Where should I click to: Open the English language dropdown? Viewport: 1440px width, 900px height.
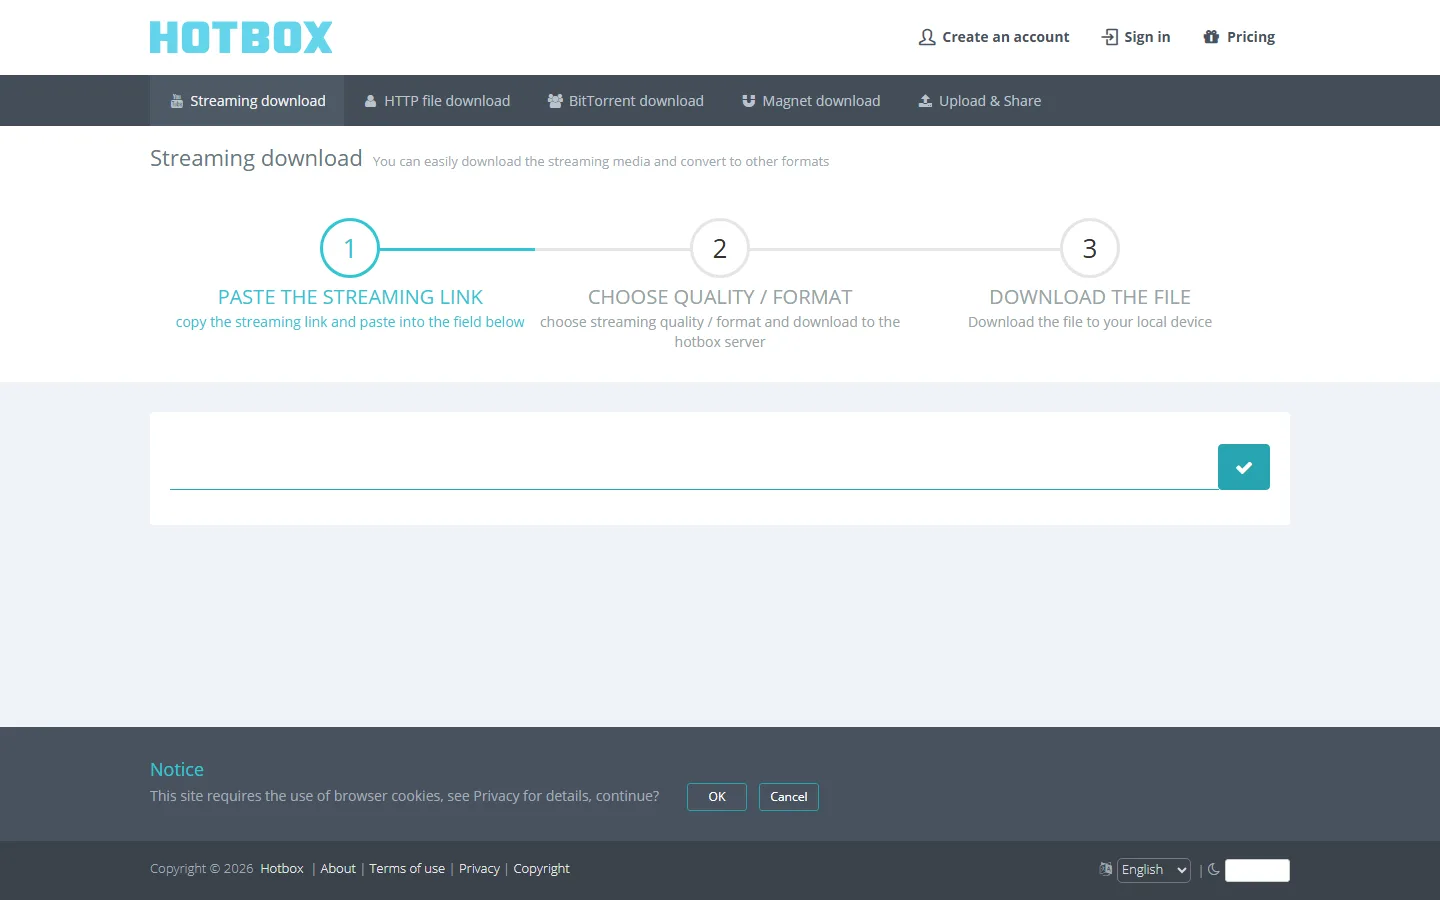[1154, 870]
